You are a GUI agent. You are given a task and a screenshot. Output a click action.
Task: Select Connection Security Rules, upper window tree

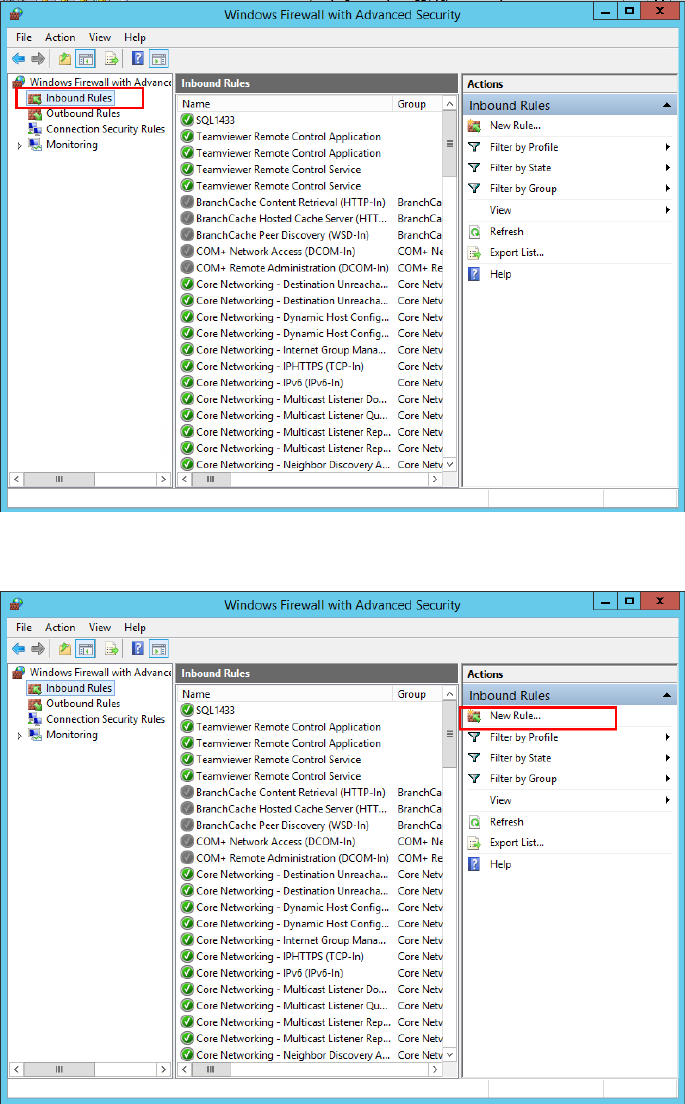(106, 129)
